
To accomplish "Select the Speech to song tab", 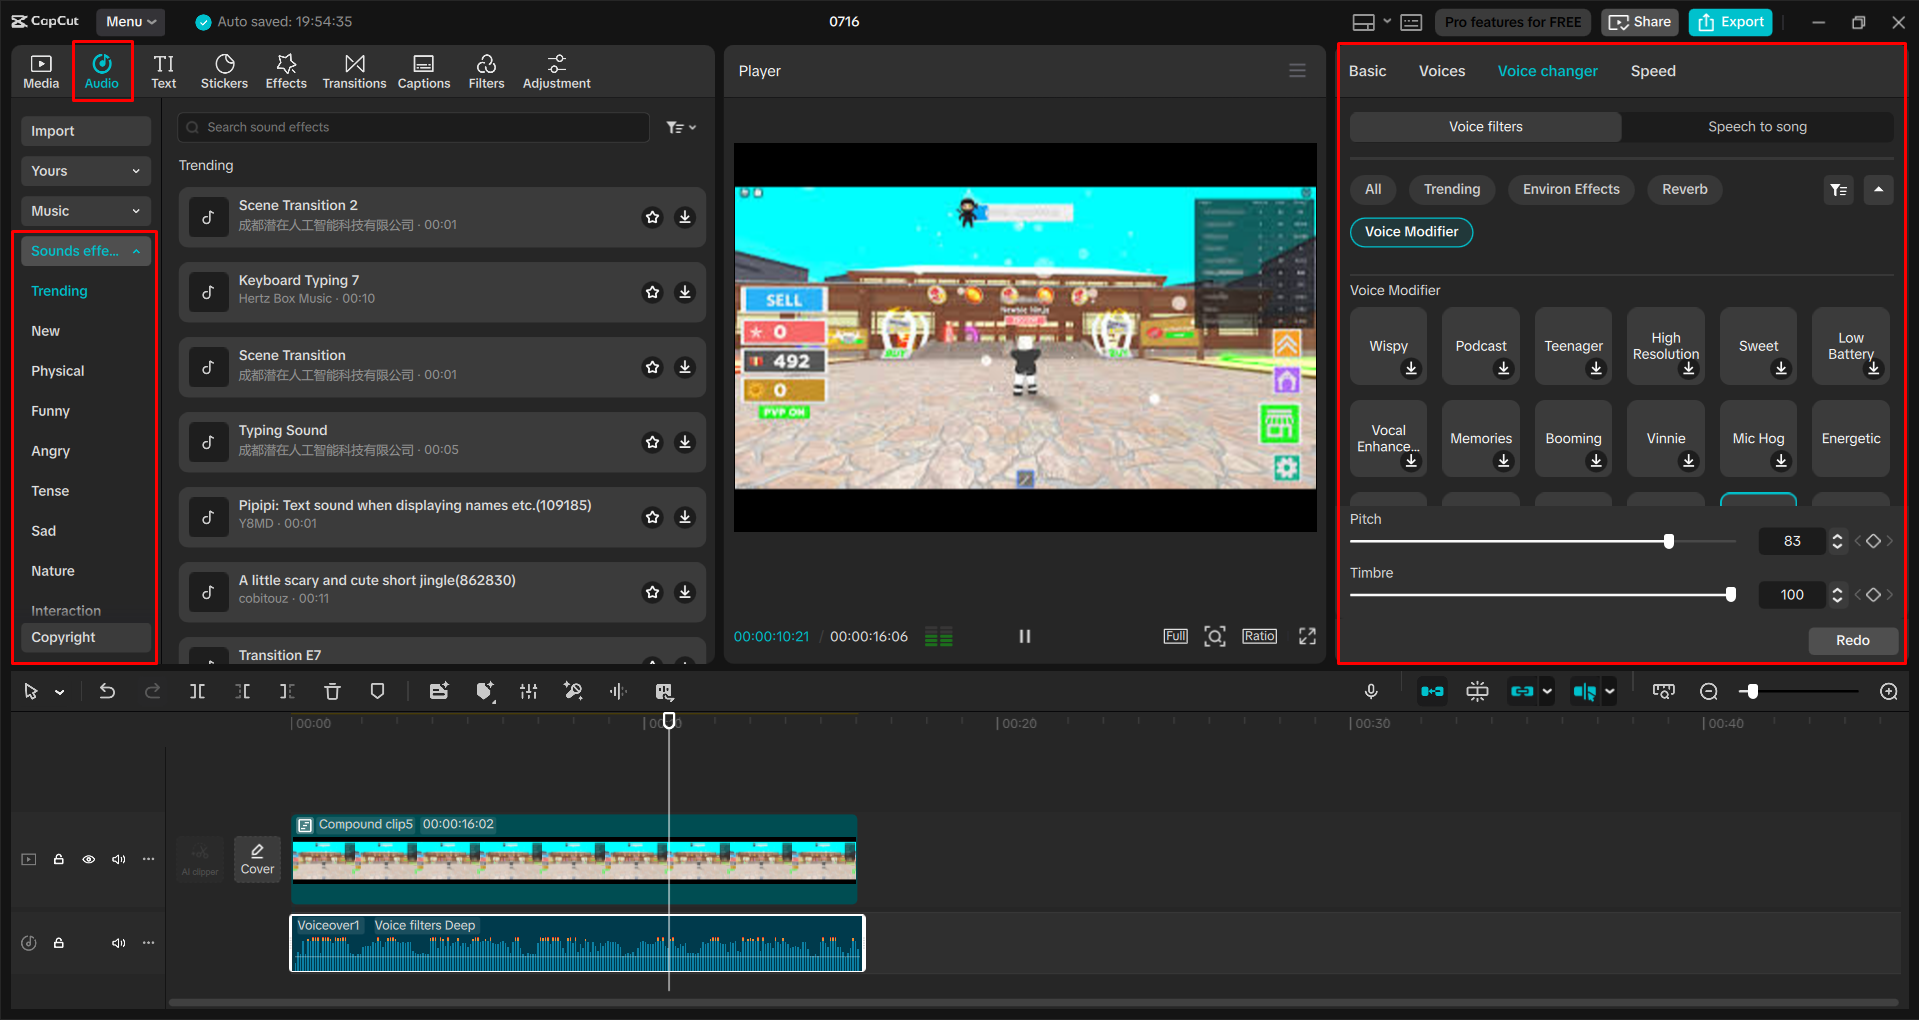I will 1757,127.
